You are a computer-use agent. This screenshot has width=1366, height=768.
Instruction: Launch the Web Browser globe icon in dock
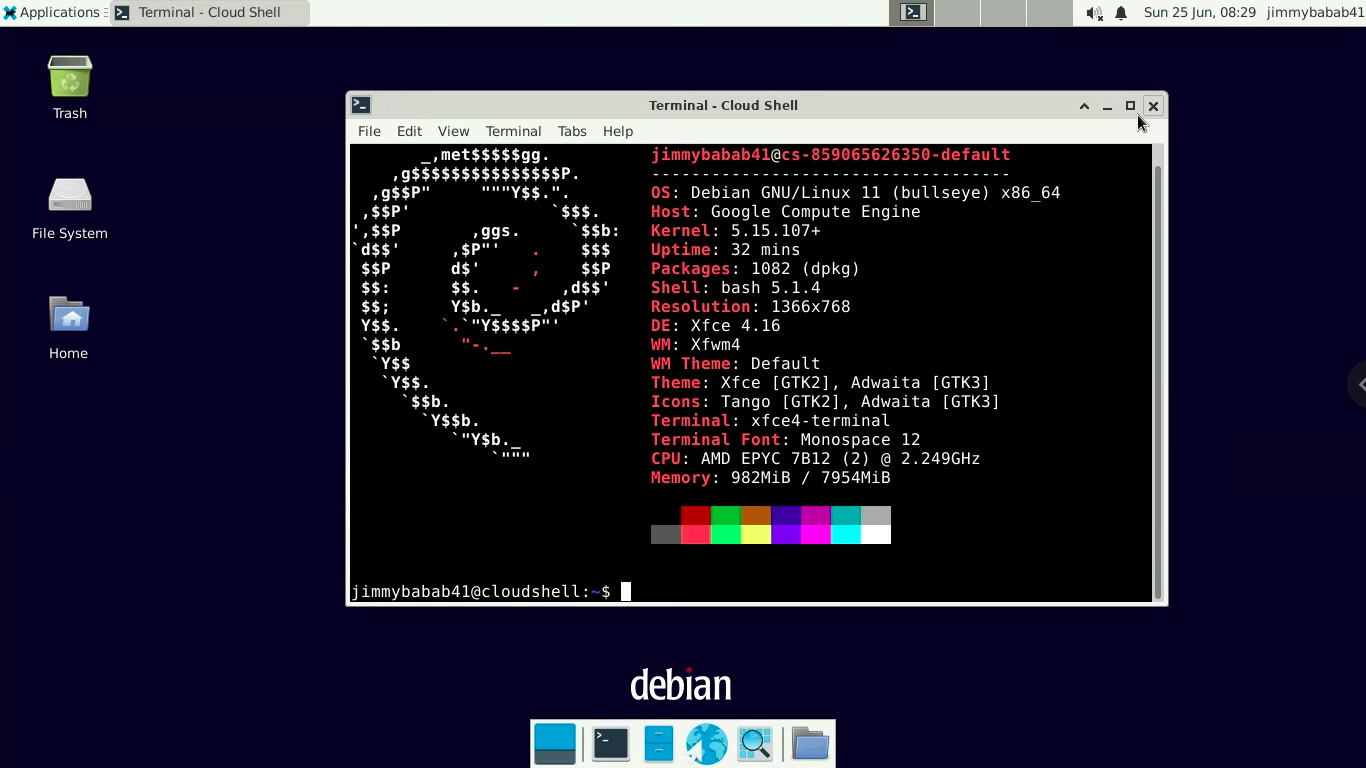point(706,744)
